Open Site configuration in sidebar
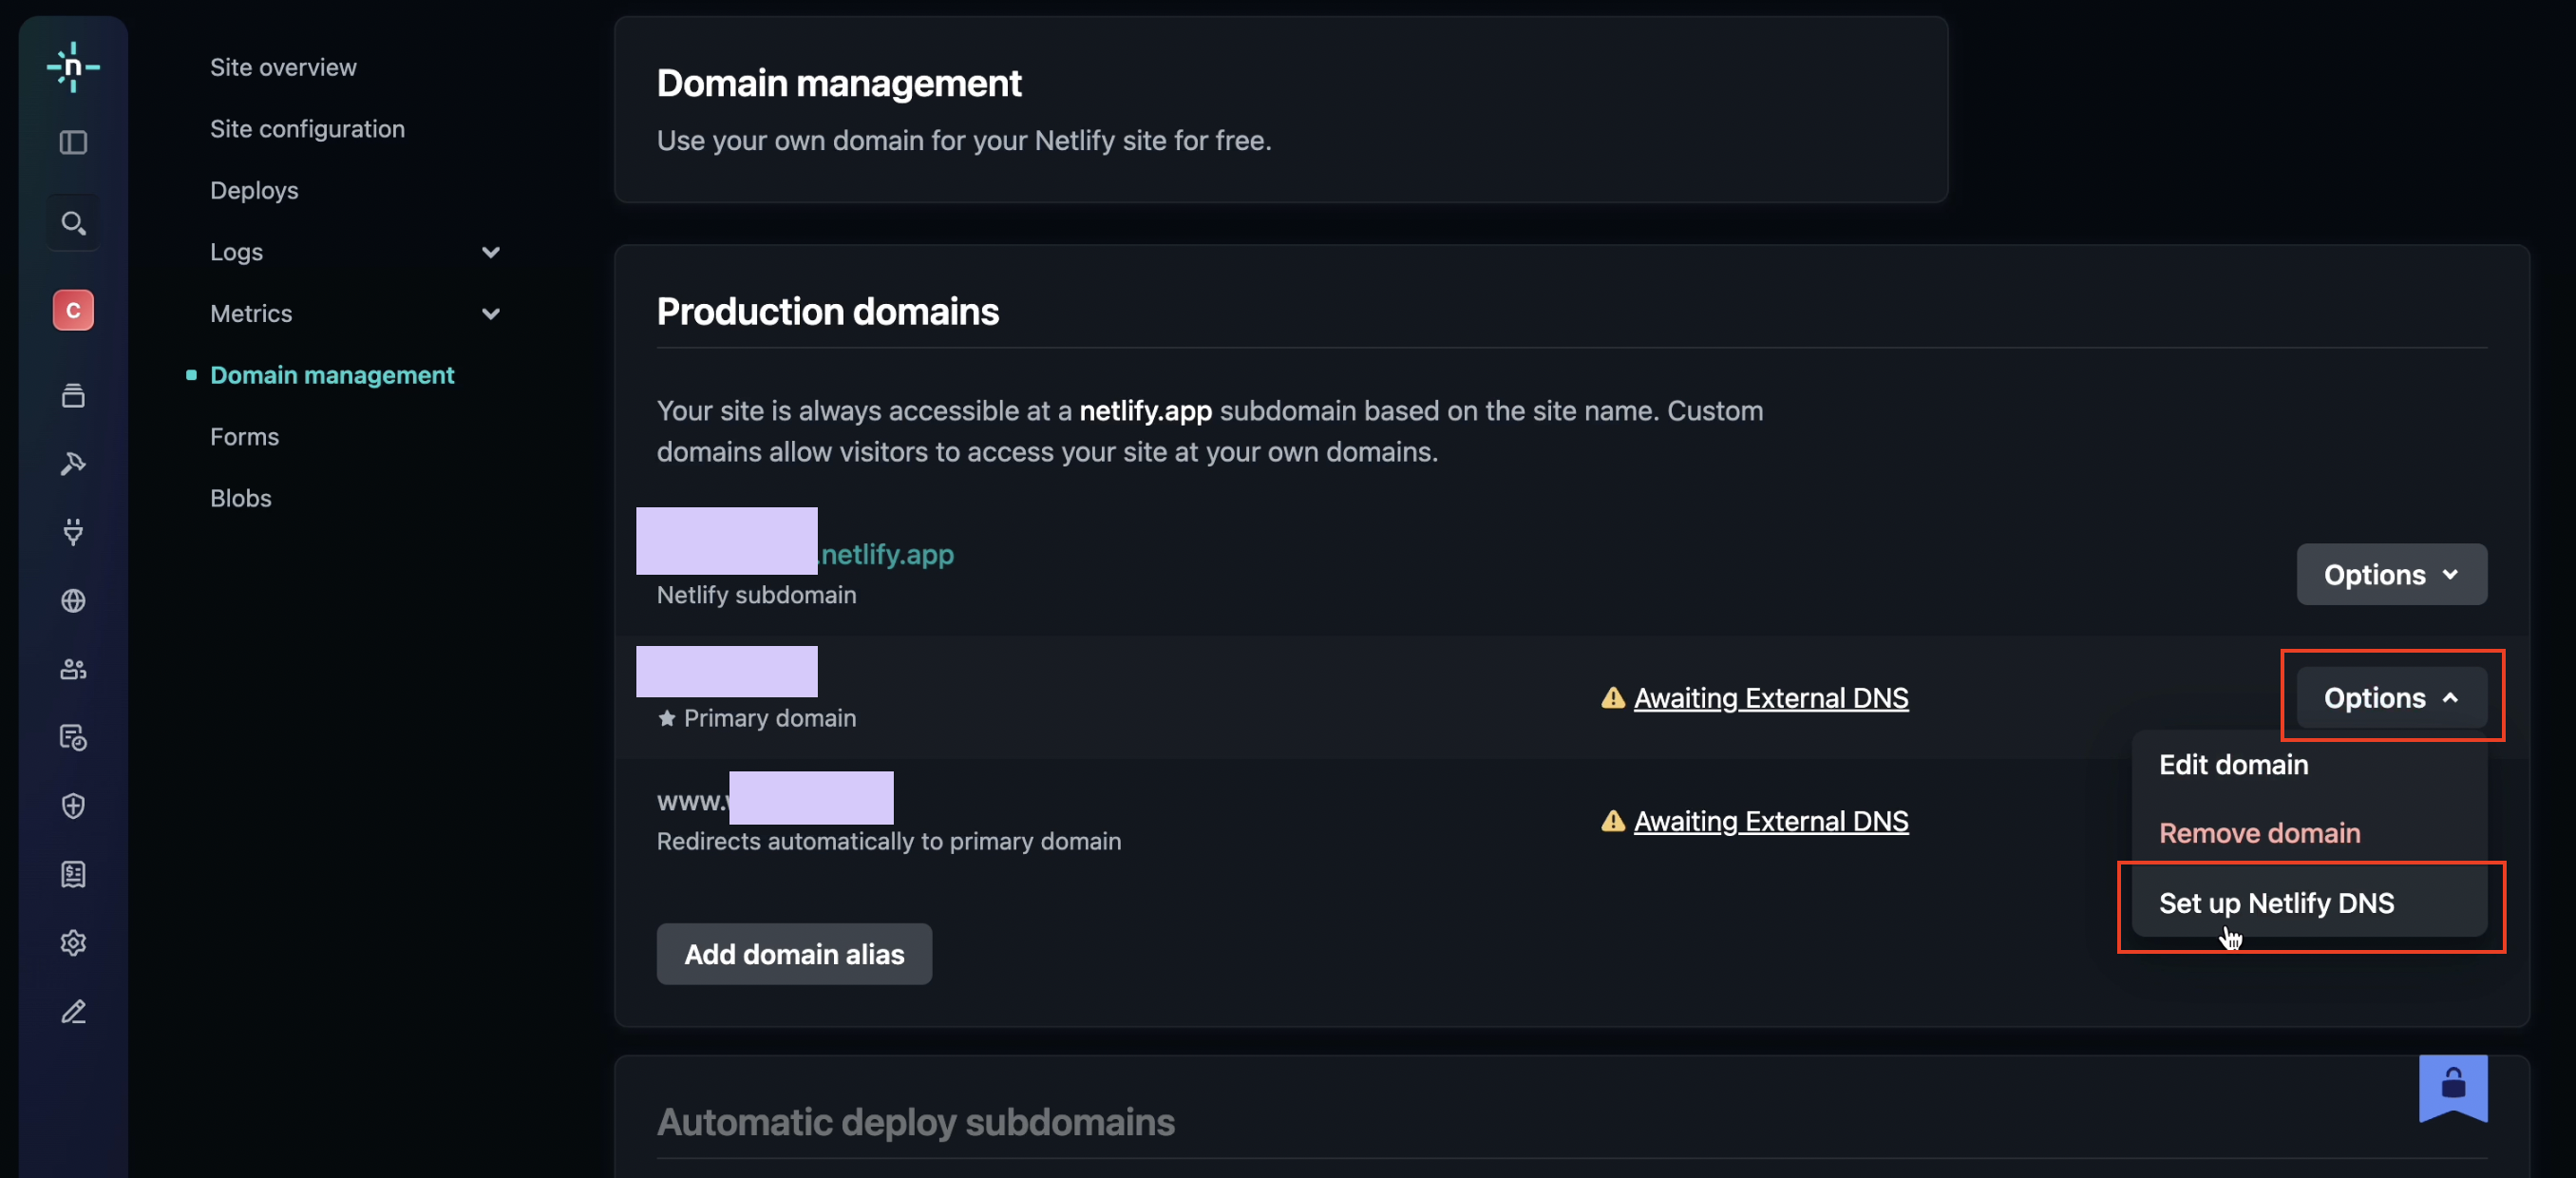Image resolution: width=2576 pixels, height=1178 pixels. [x=307, y=129]
